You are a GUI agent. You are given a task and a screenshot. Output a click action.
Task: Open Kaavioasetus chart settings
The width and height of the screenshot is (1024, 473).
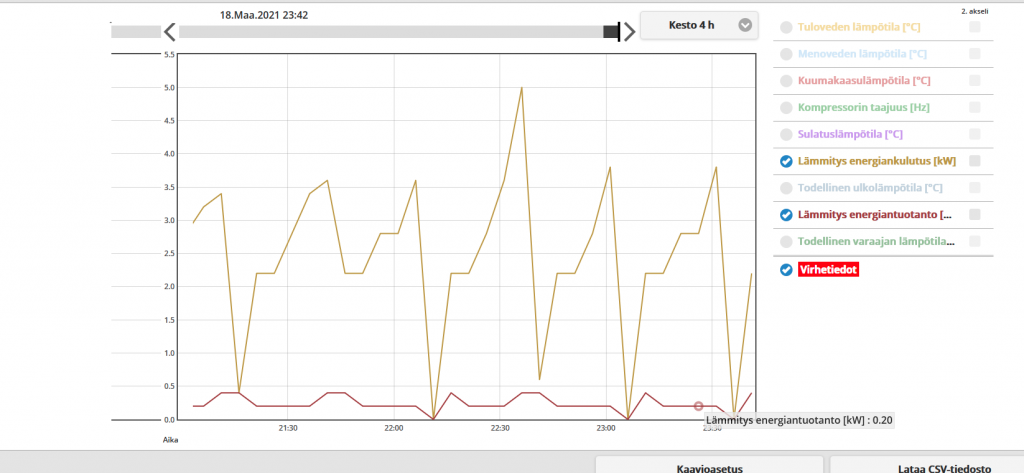pos(708,466)
